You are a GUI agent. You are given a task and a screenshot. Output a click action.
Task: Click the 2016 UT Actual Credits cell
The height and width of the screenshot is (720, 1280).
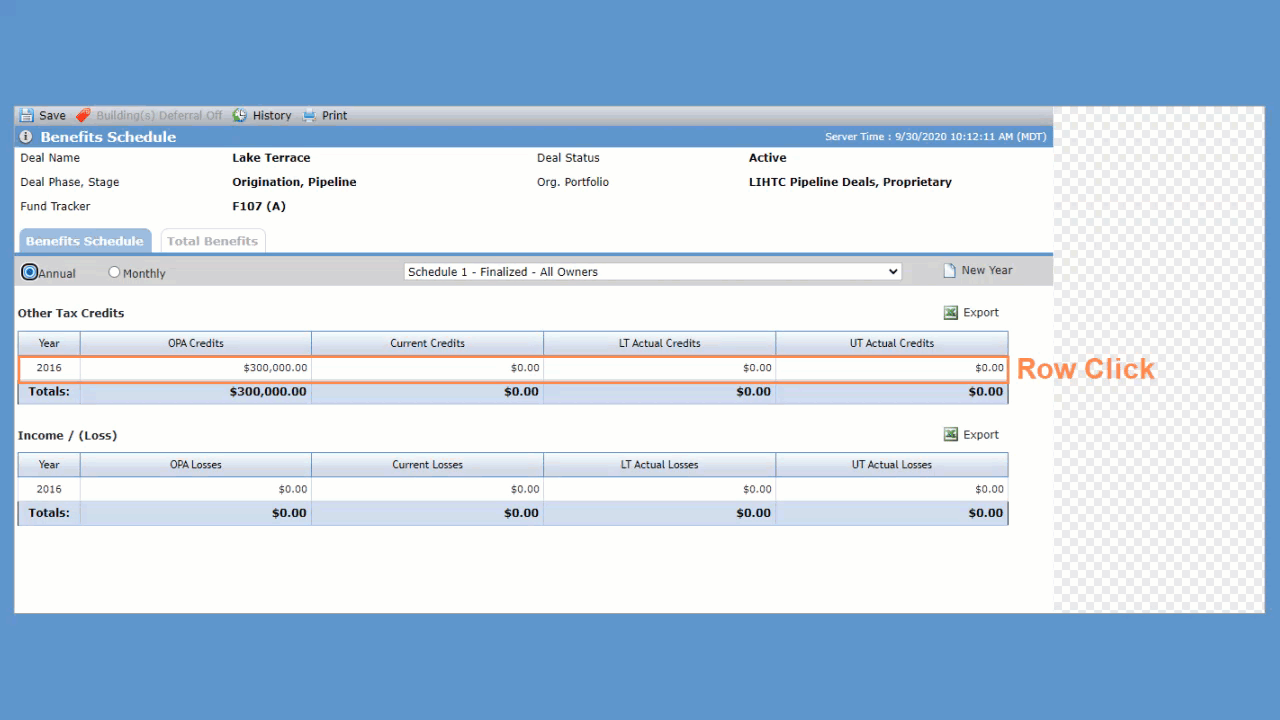[x=892, y=368]
